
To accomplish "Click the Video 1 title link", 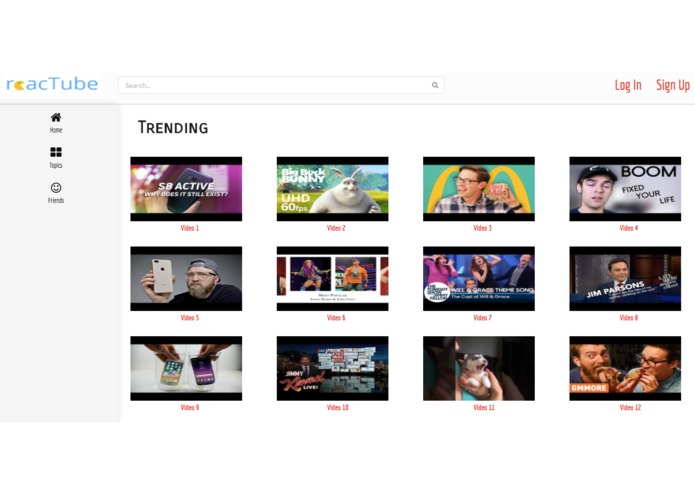I will pos(190,228).
